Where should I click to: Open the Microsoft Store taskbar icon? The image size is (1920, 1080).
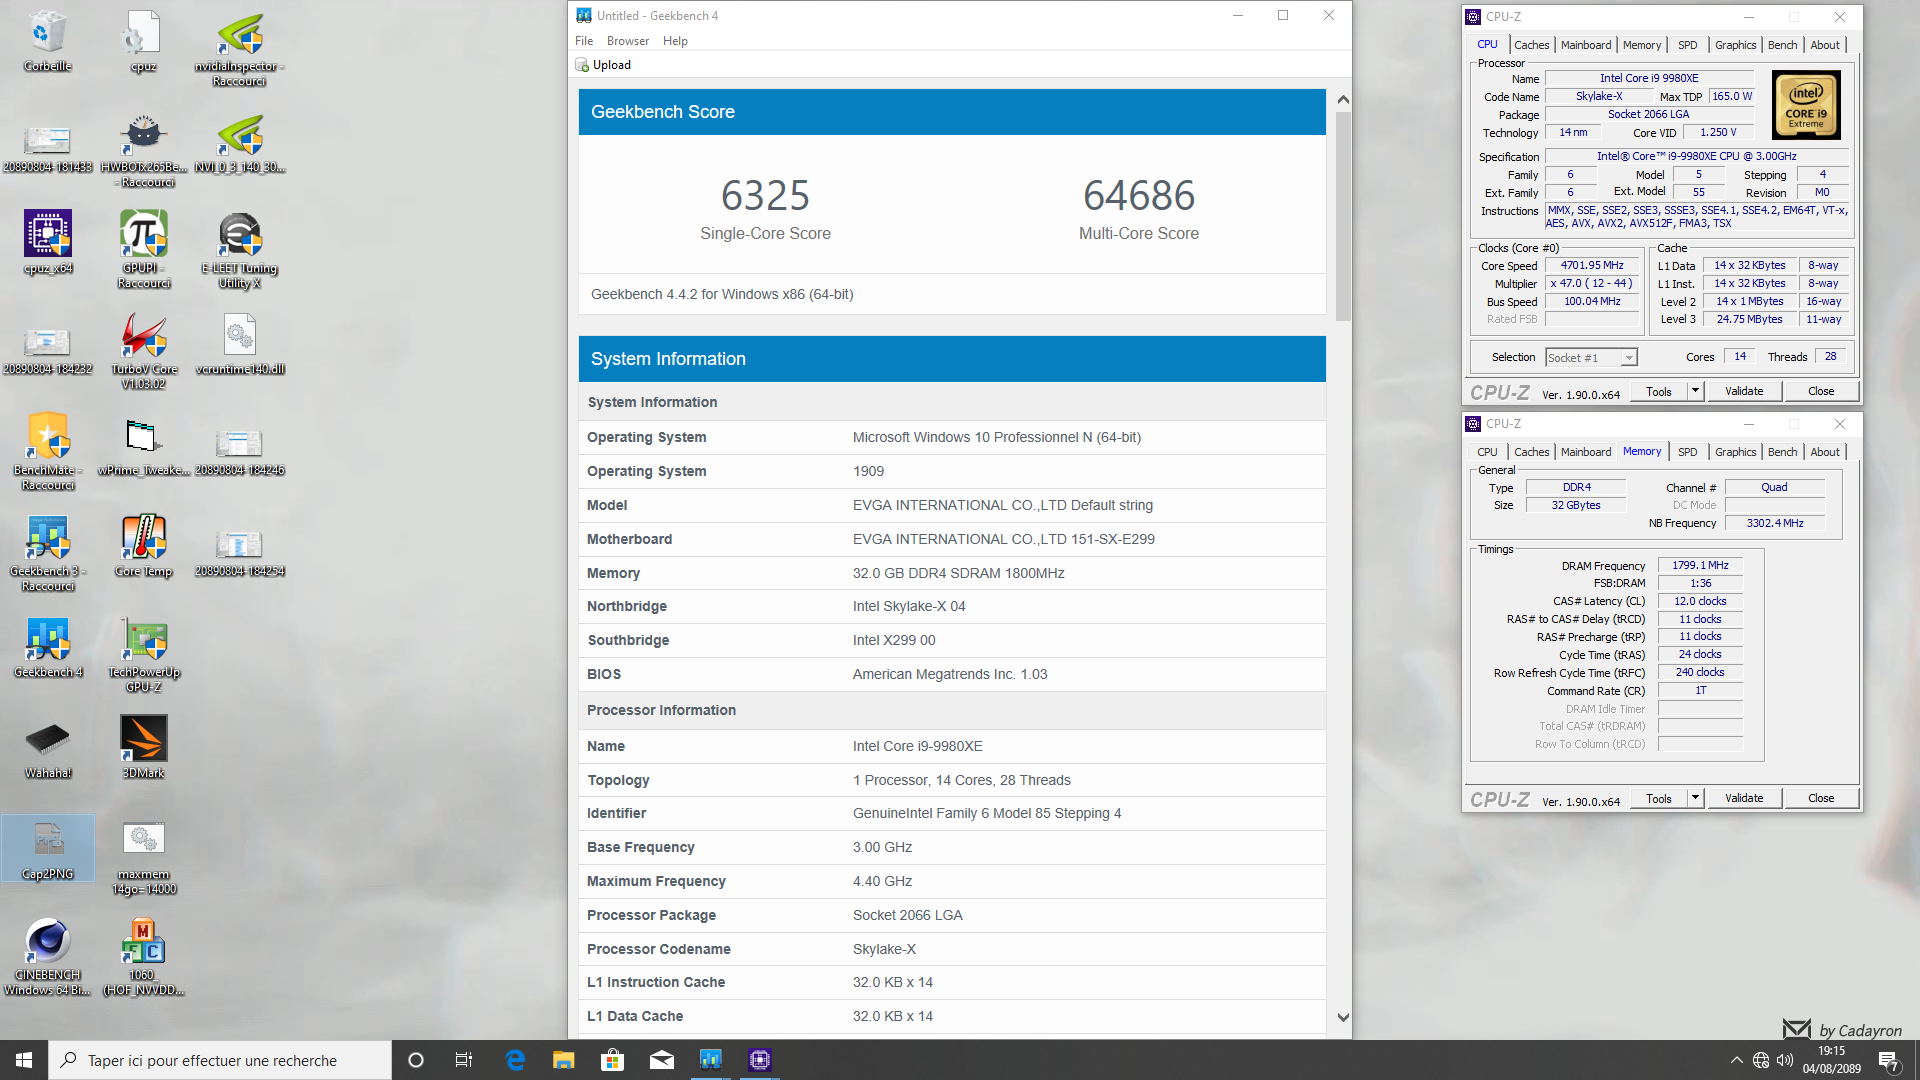tap(613, 1060)
